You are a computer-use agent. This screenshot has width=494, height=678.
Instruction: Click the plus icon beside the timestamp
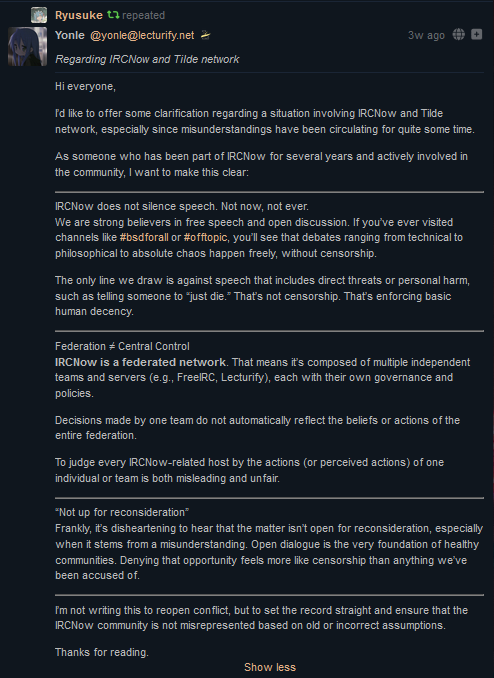pyautogui.click(x=477, y=34)
